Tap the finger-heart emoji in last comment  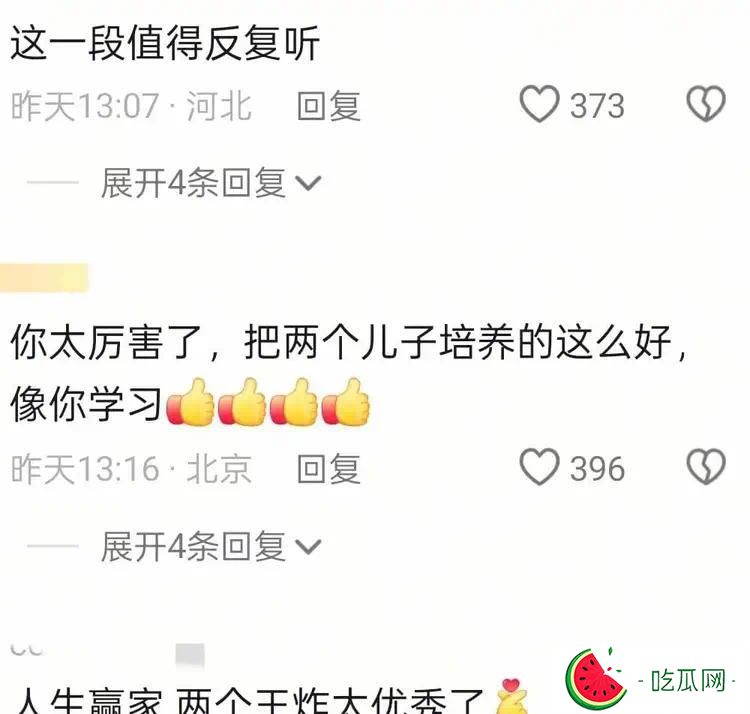tap(511, 696)
